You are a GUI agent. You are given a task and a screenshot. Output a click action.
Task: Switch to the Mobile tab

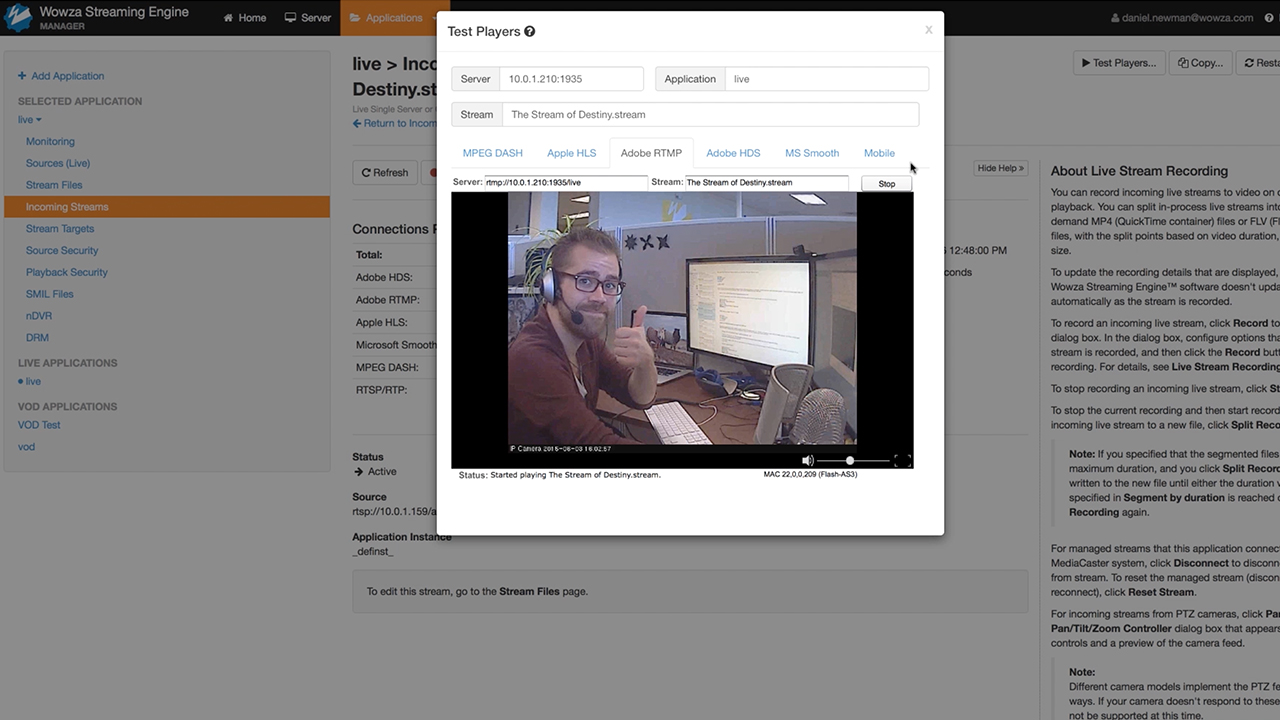[879, 153]
